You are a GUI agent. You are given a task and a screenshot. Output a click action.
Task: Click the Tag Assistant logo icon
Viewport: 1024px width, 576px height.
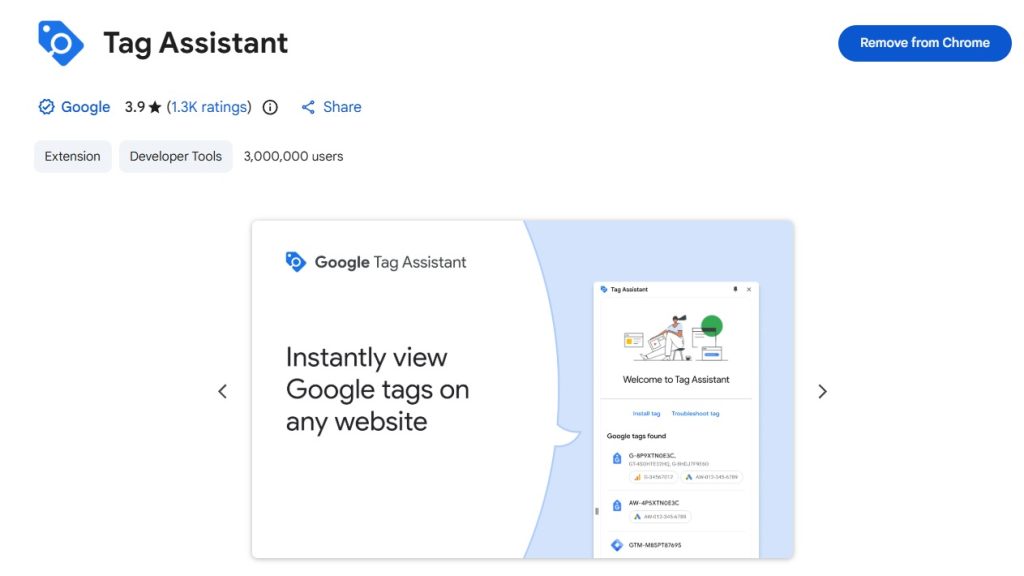click(x=61, y=42)
